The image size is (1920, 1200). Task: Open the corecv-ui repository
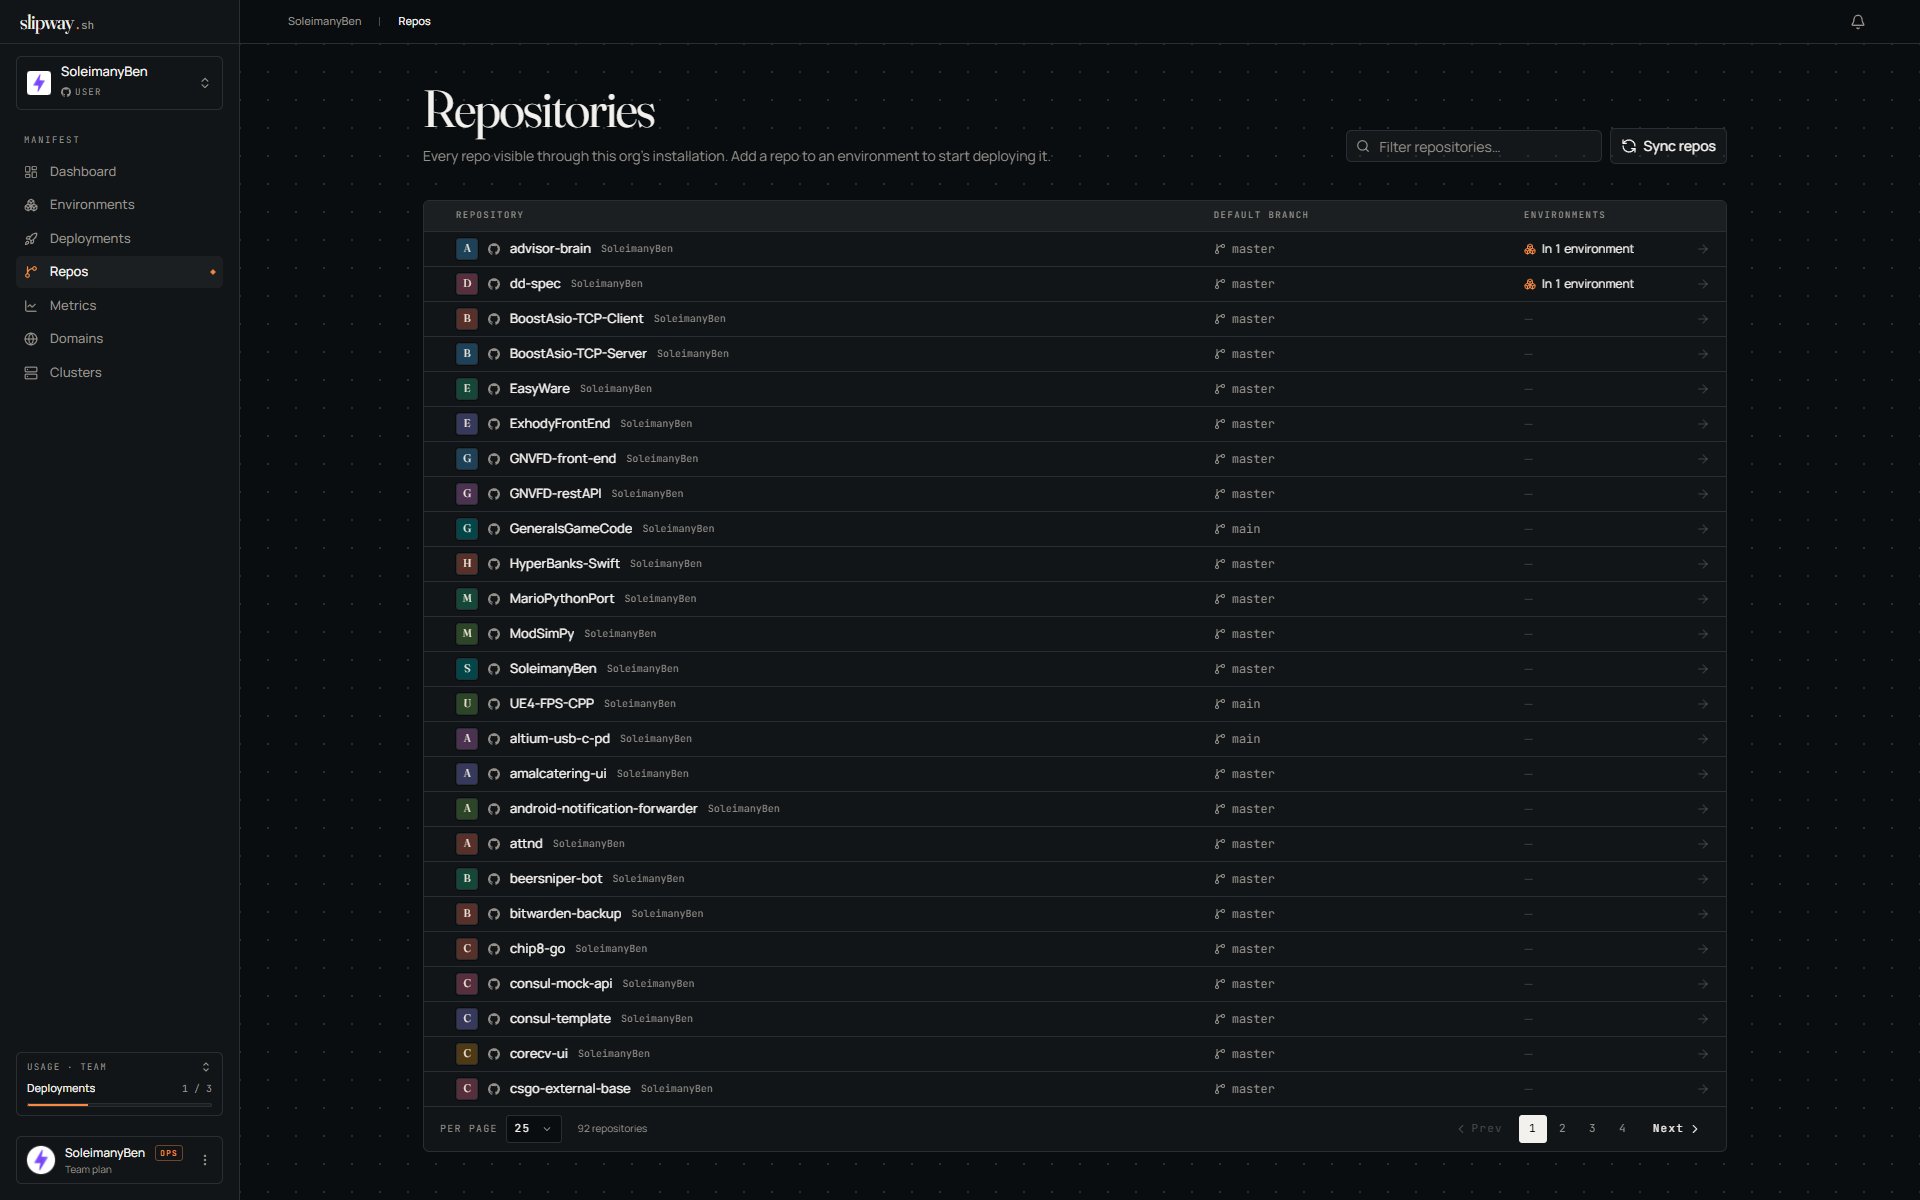click(x=538, y=1054)
